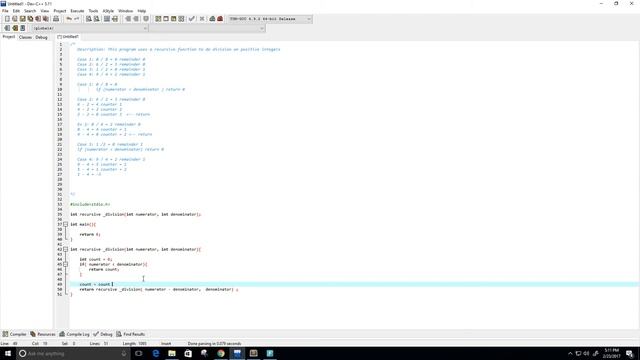The width and height of the screenshot is (640, 360).
Task: Open the Edit menu
Action: [16, 11]
